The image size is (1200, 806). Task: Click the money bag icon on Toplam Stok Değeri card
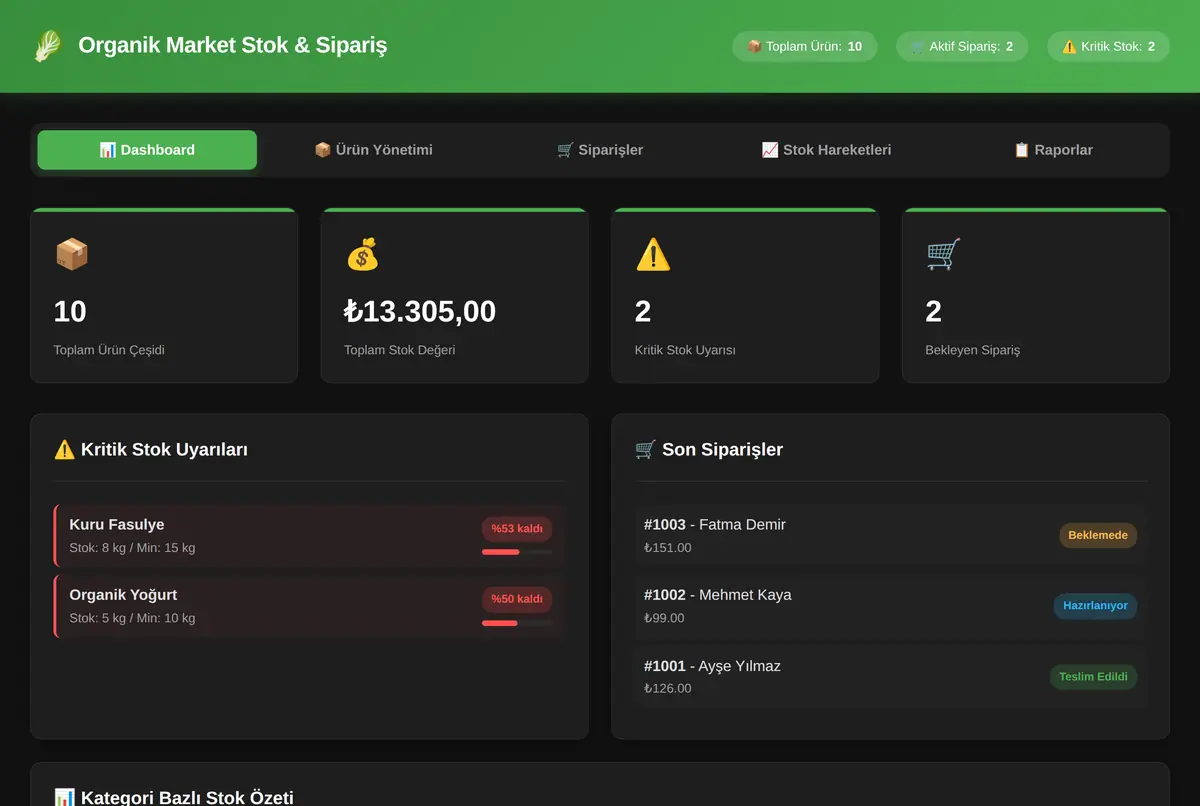pyautogui.click(x=362, y=254)
